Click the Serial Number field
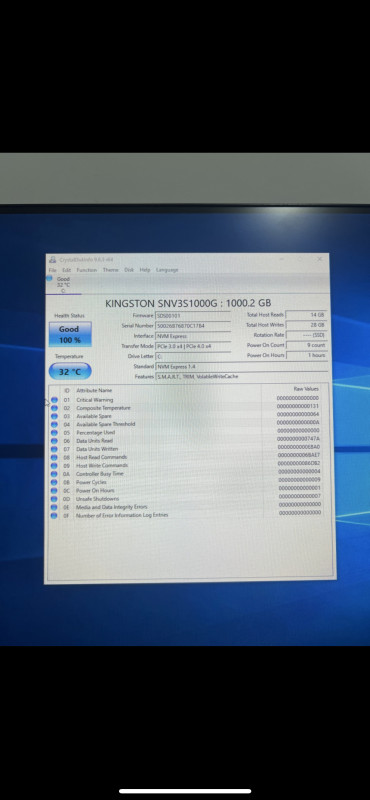 click(193, 326)
